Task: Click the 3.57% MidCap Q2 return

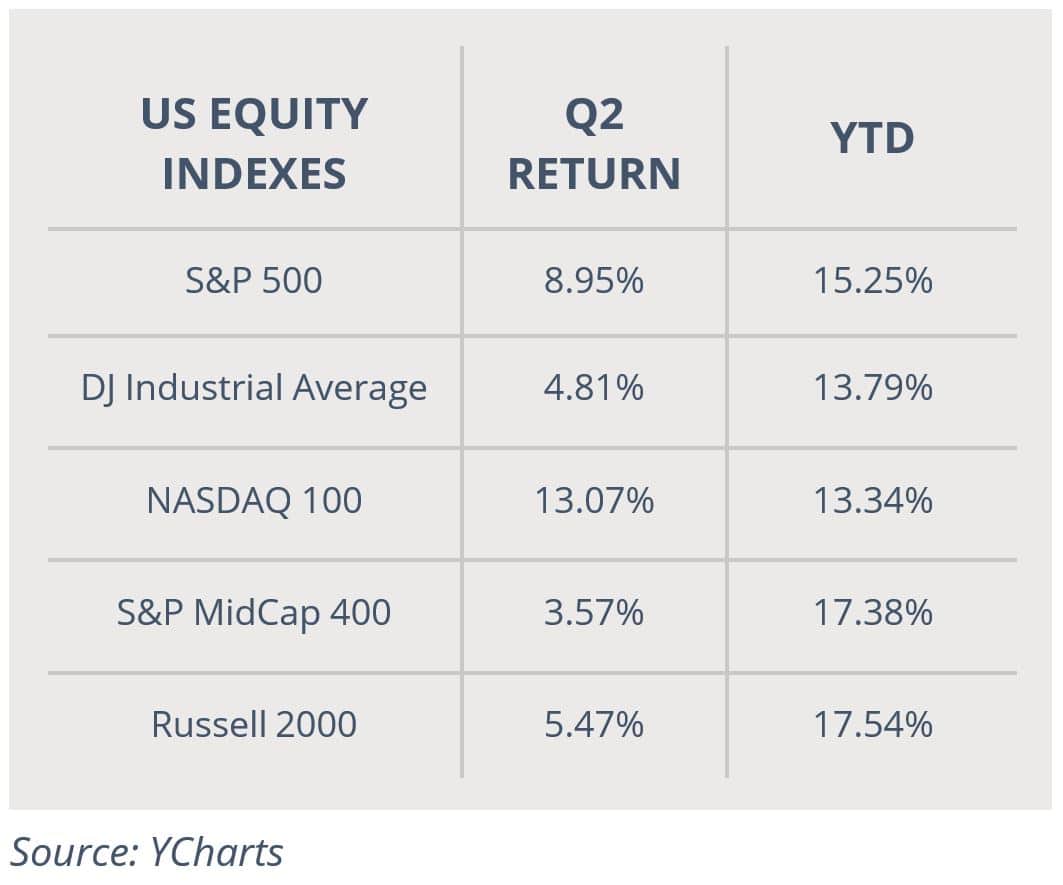Action: 594,612
